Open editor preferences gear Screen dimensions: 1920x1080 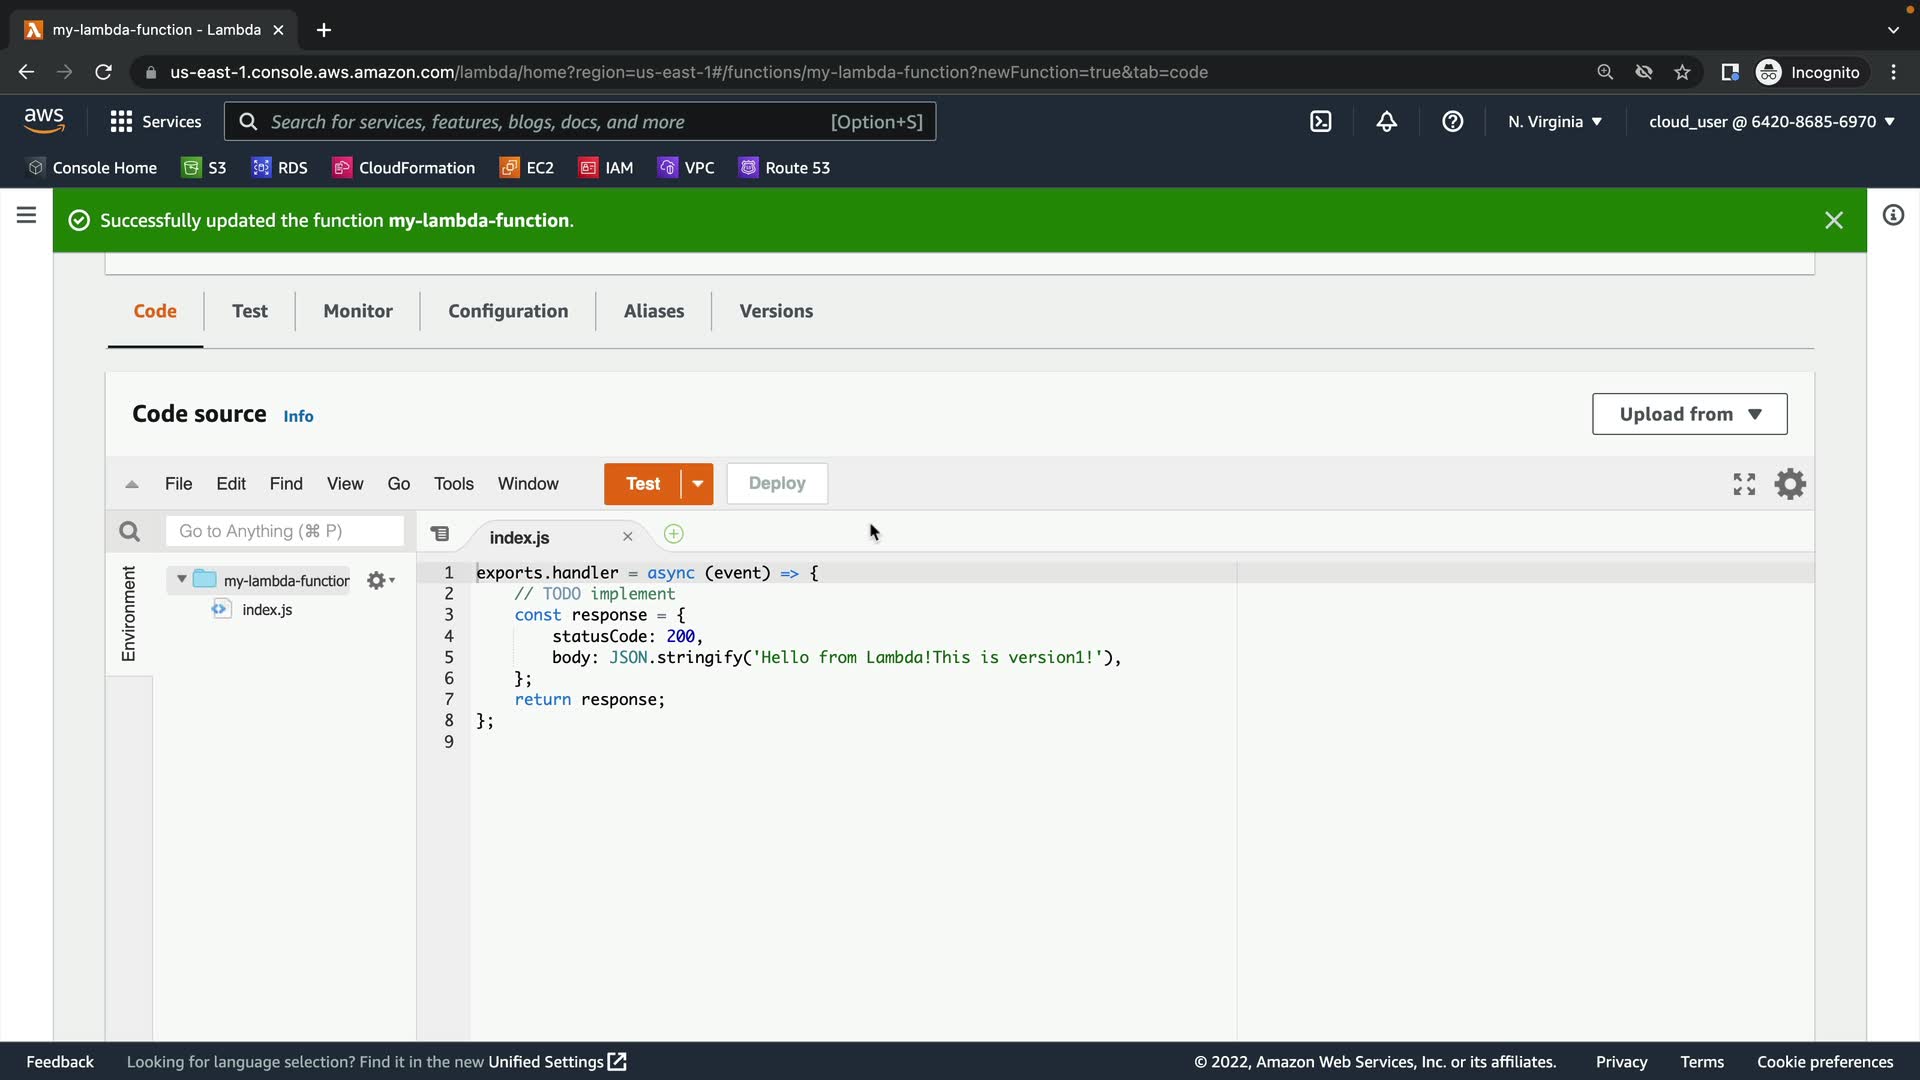[x=1789, y=484]
